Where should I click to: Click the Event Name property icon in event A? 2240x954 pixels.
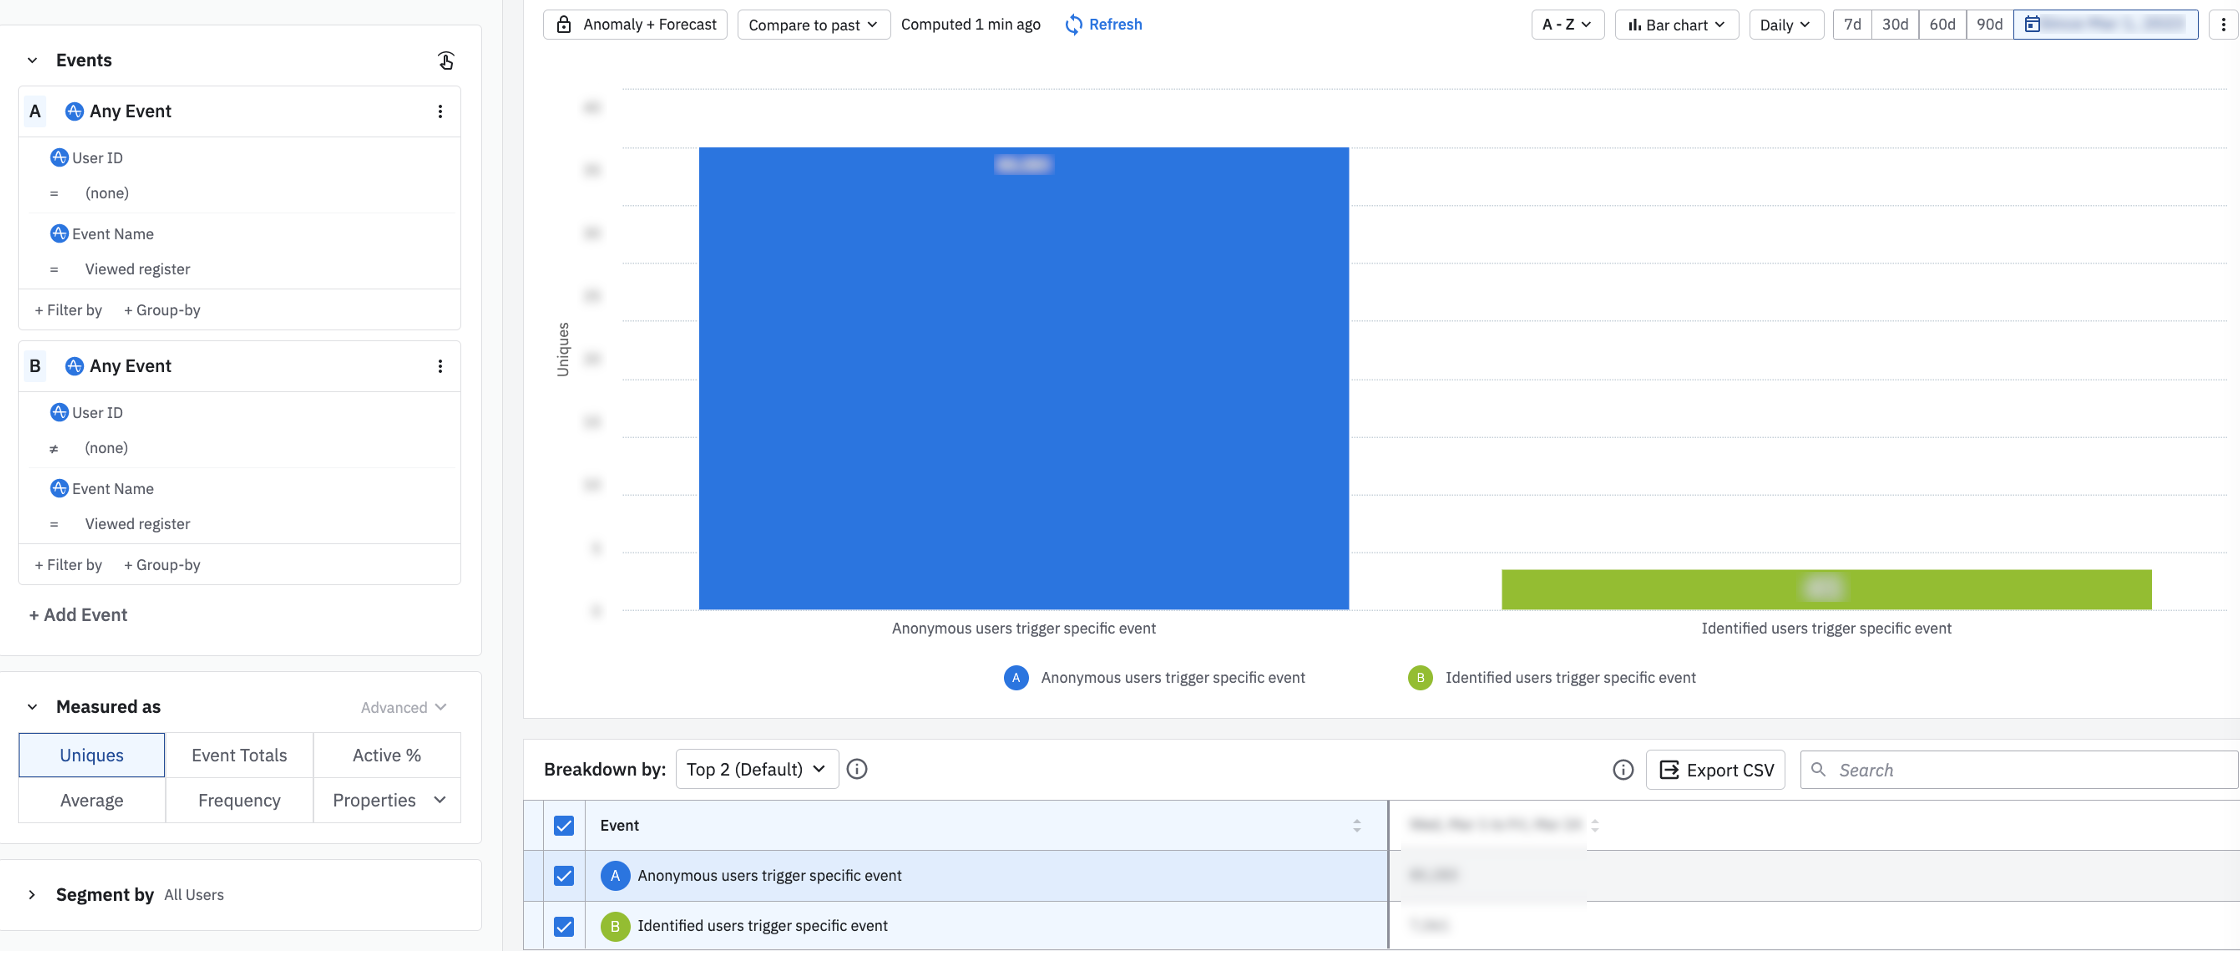(x=59, y=233)
